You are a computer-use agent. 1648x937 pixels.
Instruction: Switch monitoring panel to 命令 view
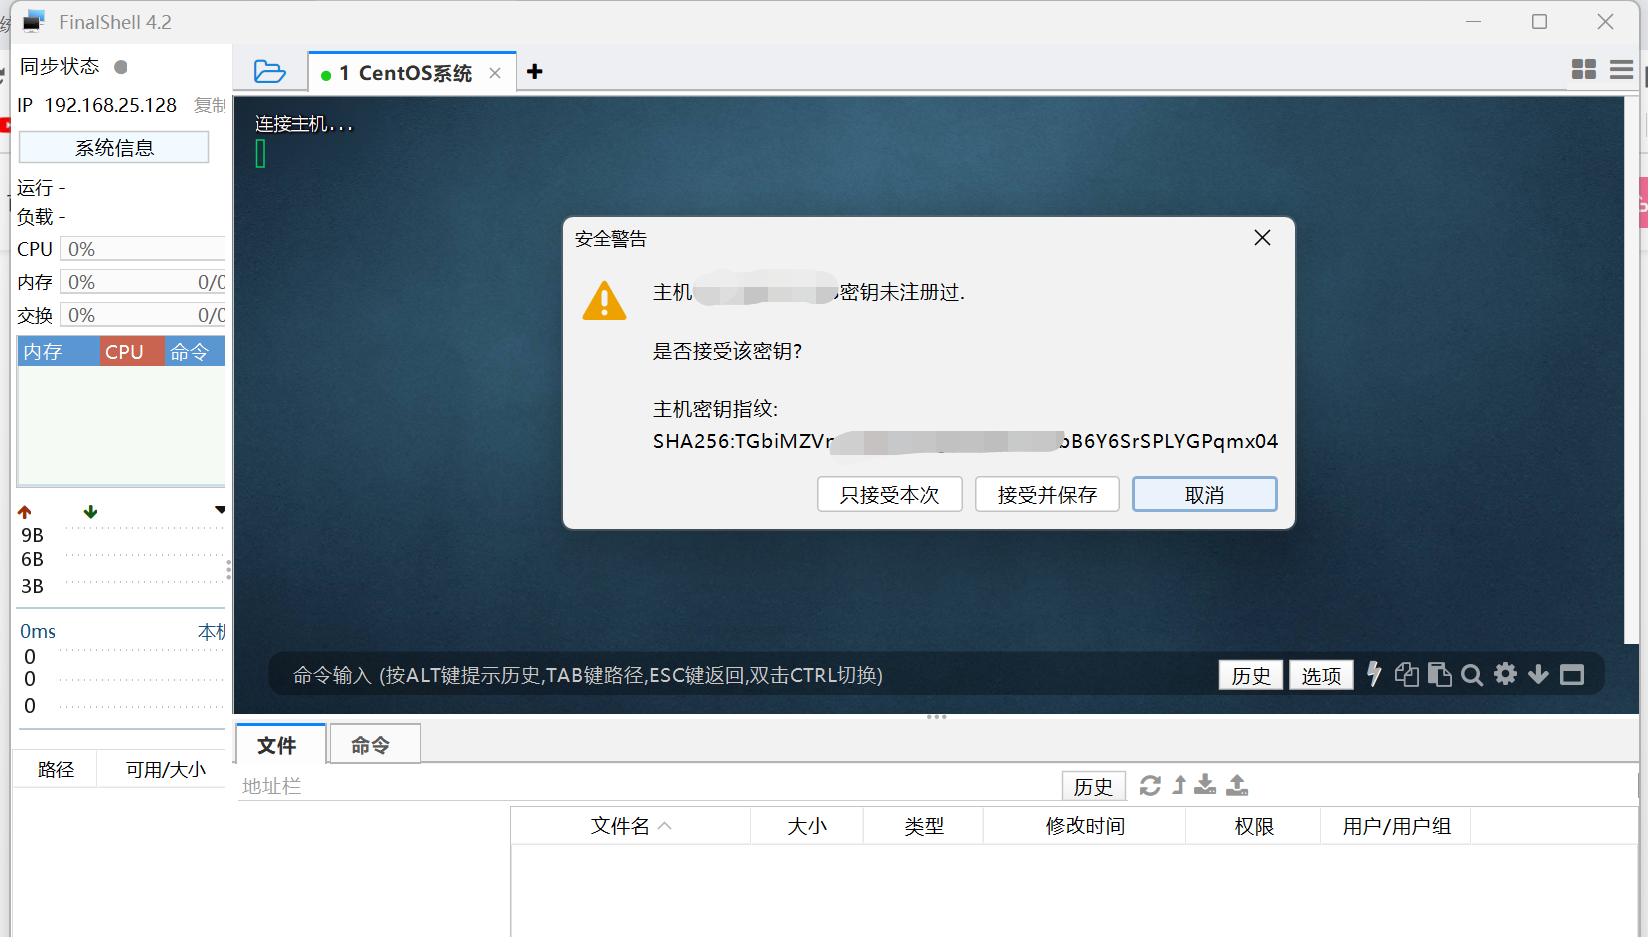pos(192,351)
